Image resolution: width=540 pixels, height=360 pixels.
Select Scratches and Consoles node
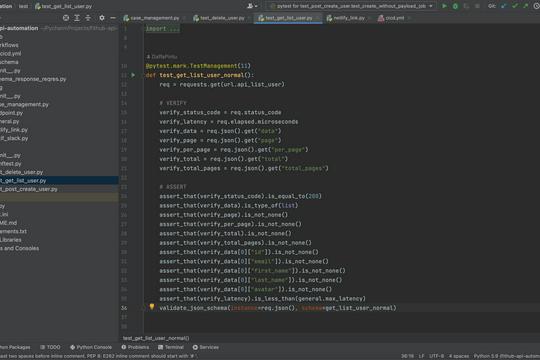pos(19,248)
